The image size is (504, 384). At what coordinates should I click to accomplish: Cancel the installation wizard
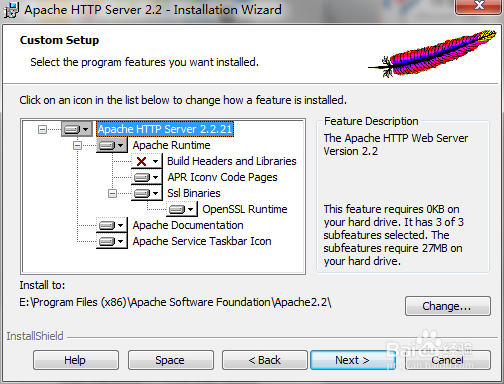(x=448, y=360)
